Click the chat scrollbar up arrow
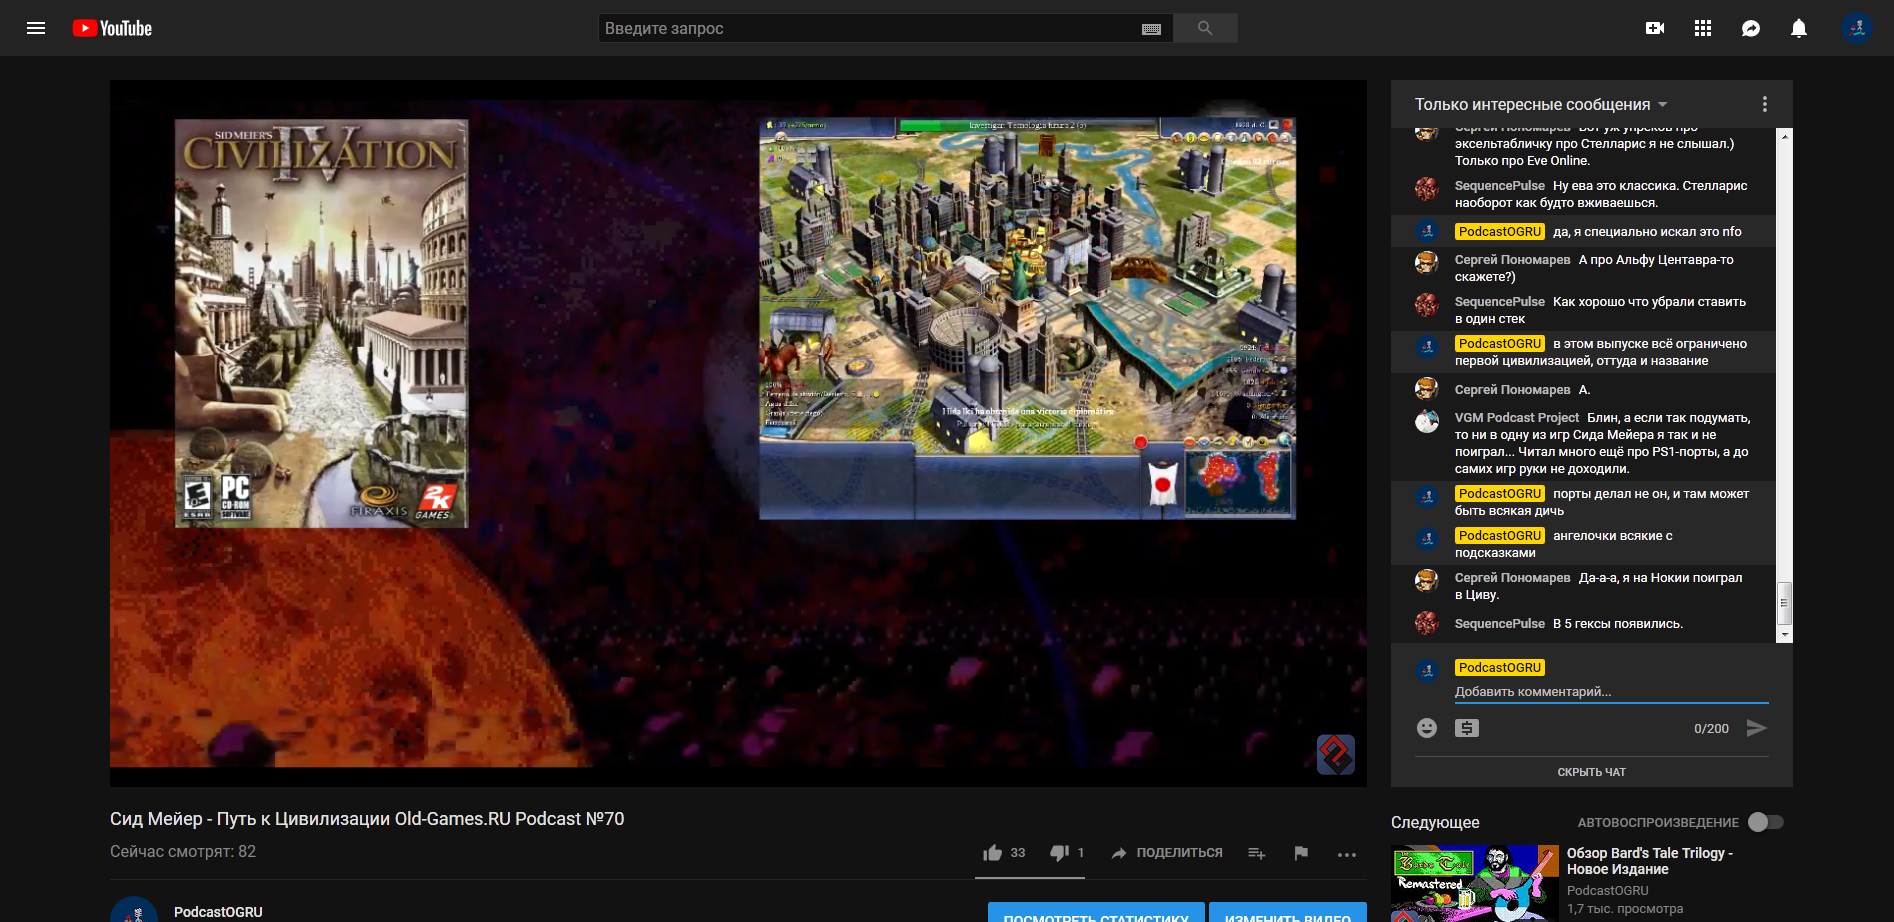The height and width of the screenshot is (922, 1894). [1784, 135]
